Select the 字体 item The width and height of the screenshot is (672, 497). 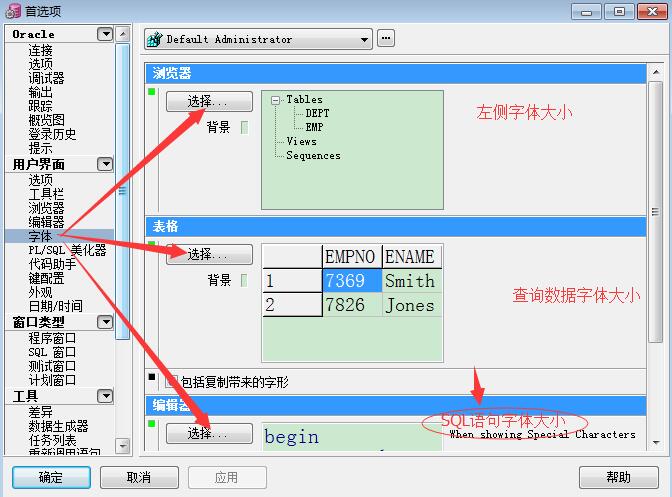click(x=41, y=236)
